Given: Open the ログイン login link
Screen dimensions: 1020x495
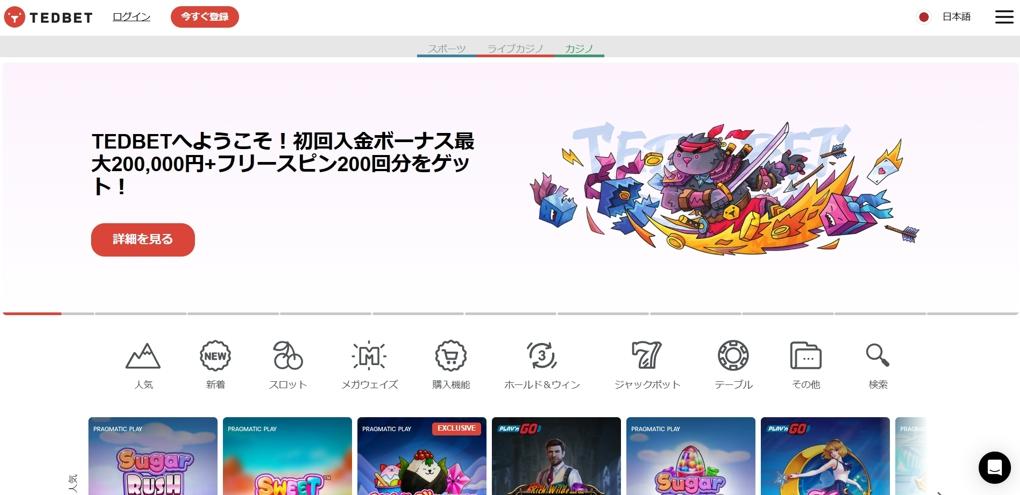Looking at the screenshot, I should (131, 17).
